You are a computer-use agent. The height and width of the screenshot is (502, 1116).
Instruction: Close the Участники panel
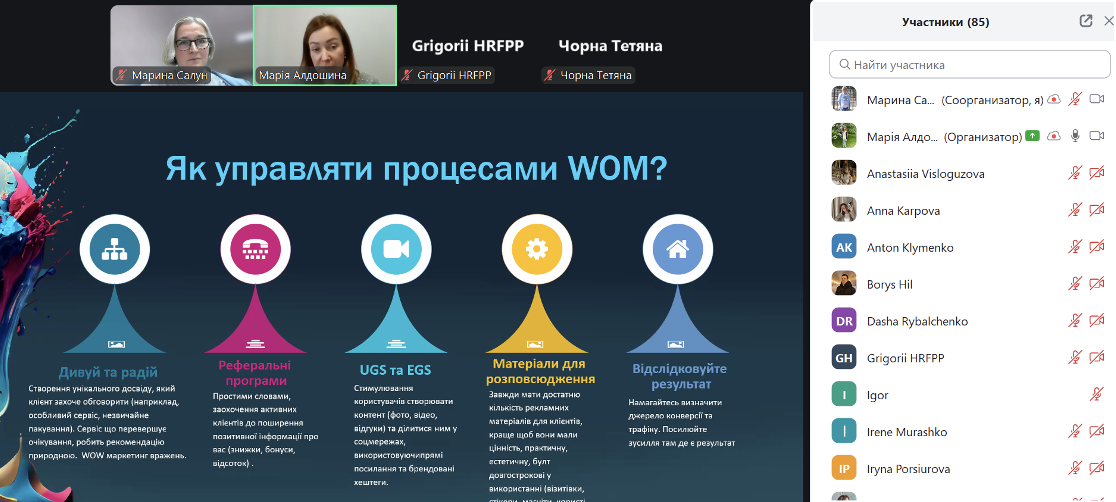[1106, 21]
